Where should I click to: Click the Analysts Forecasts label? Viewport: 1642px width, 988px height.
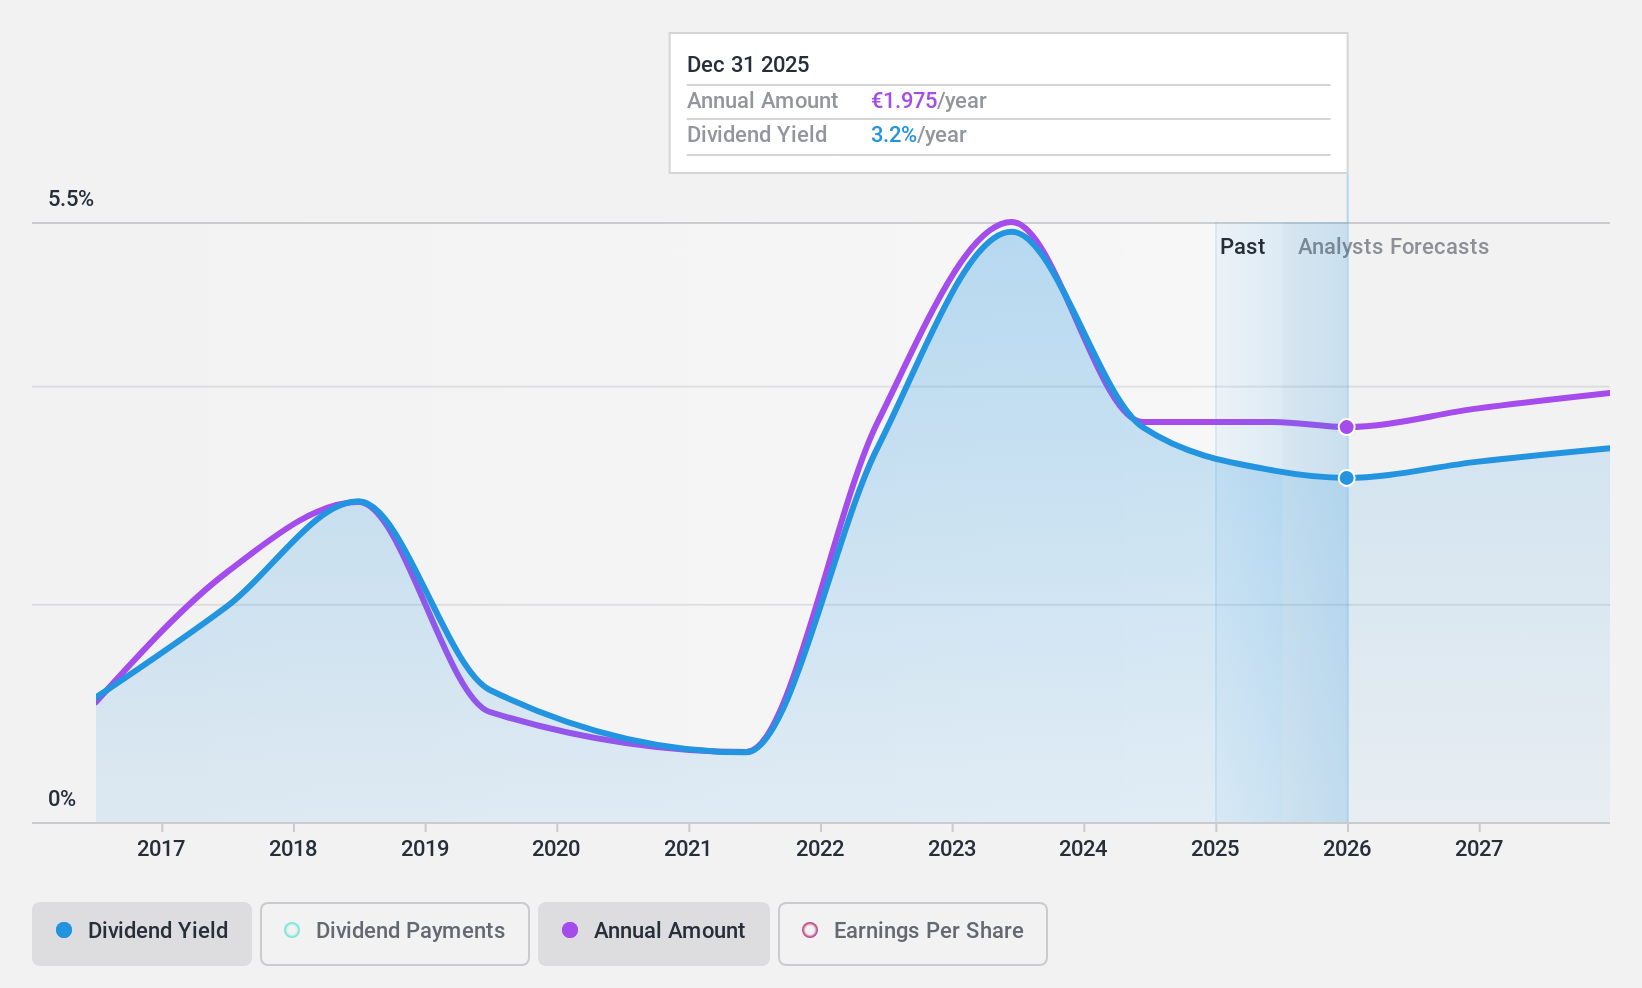(1393, 247)
